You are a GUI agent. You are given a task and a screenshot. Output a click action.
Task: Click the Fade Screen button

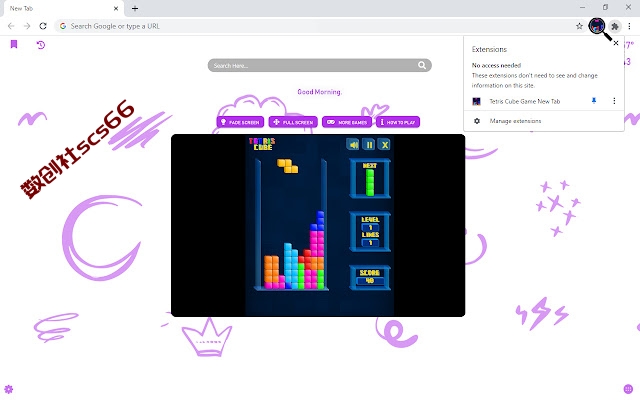pyautogui.click(x=240, y=122)
